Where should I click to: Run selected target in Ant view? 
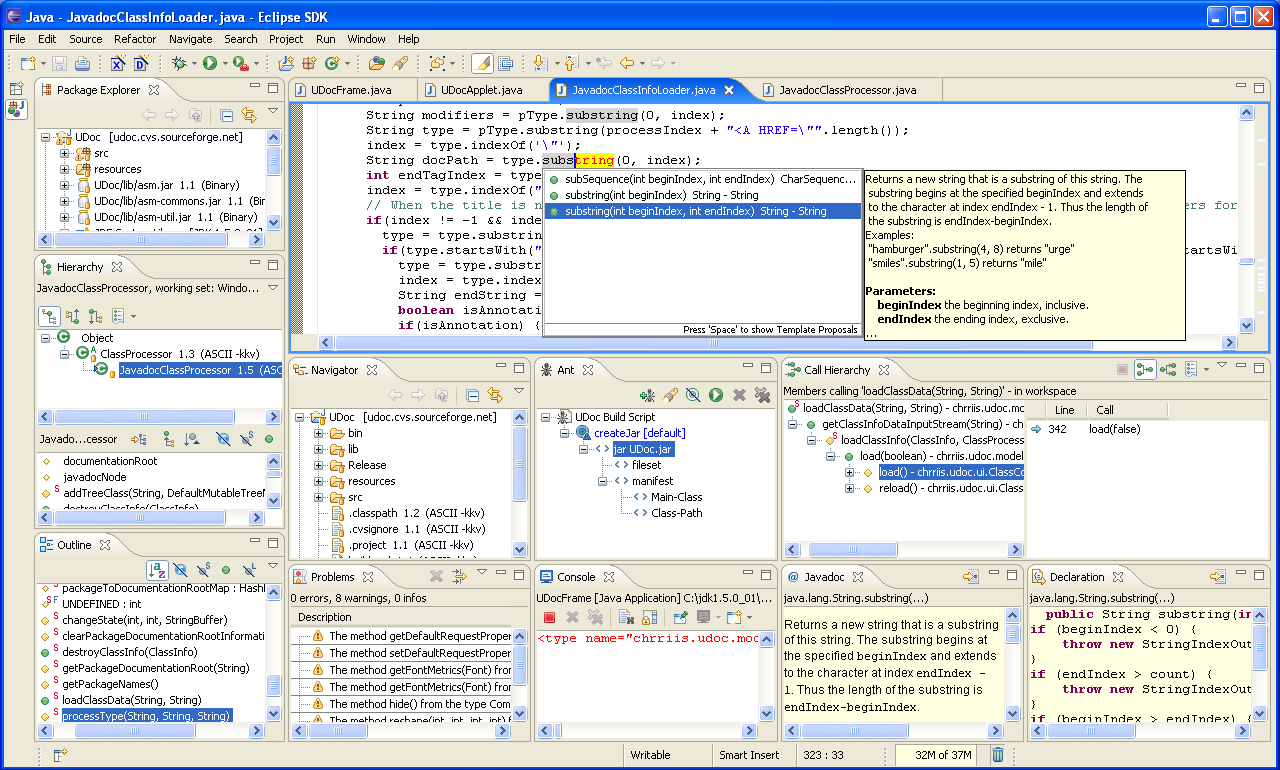pyautogui.click(x=716, y=395)
